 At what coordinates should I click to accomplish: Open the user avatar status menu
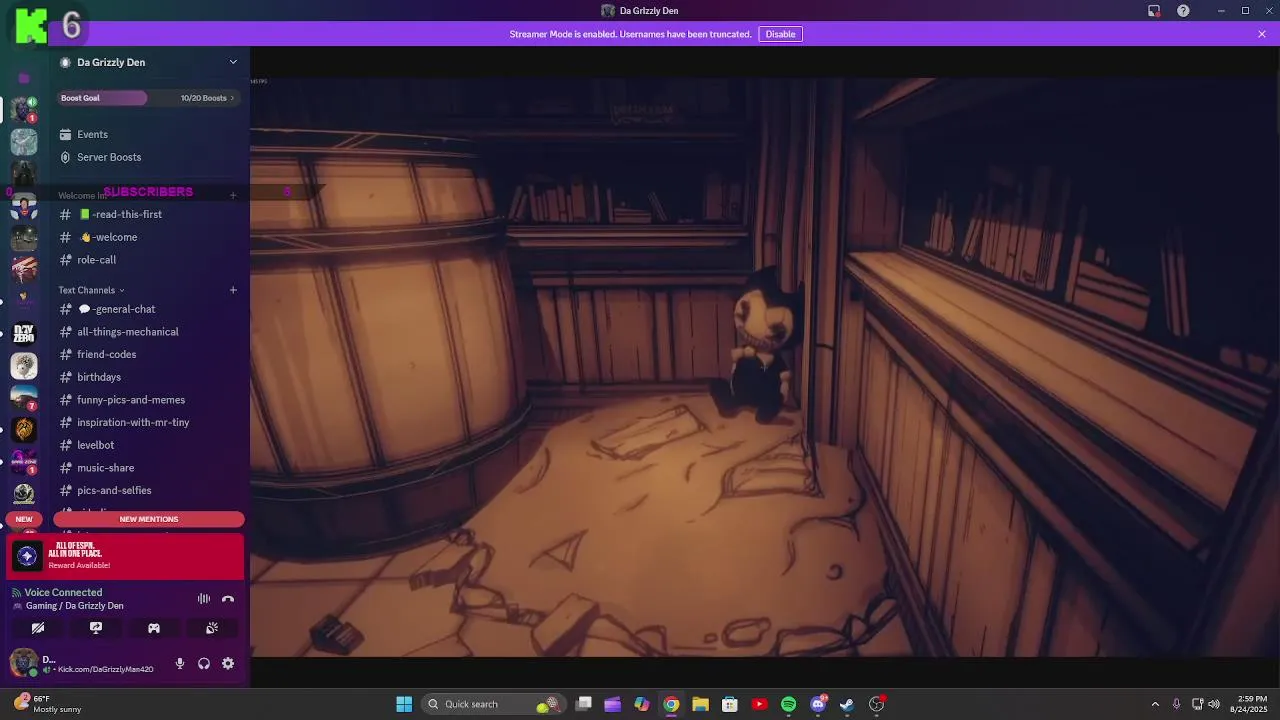pyautogui.click(x=23, y=663)
